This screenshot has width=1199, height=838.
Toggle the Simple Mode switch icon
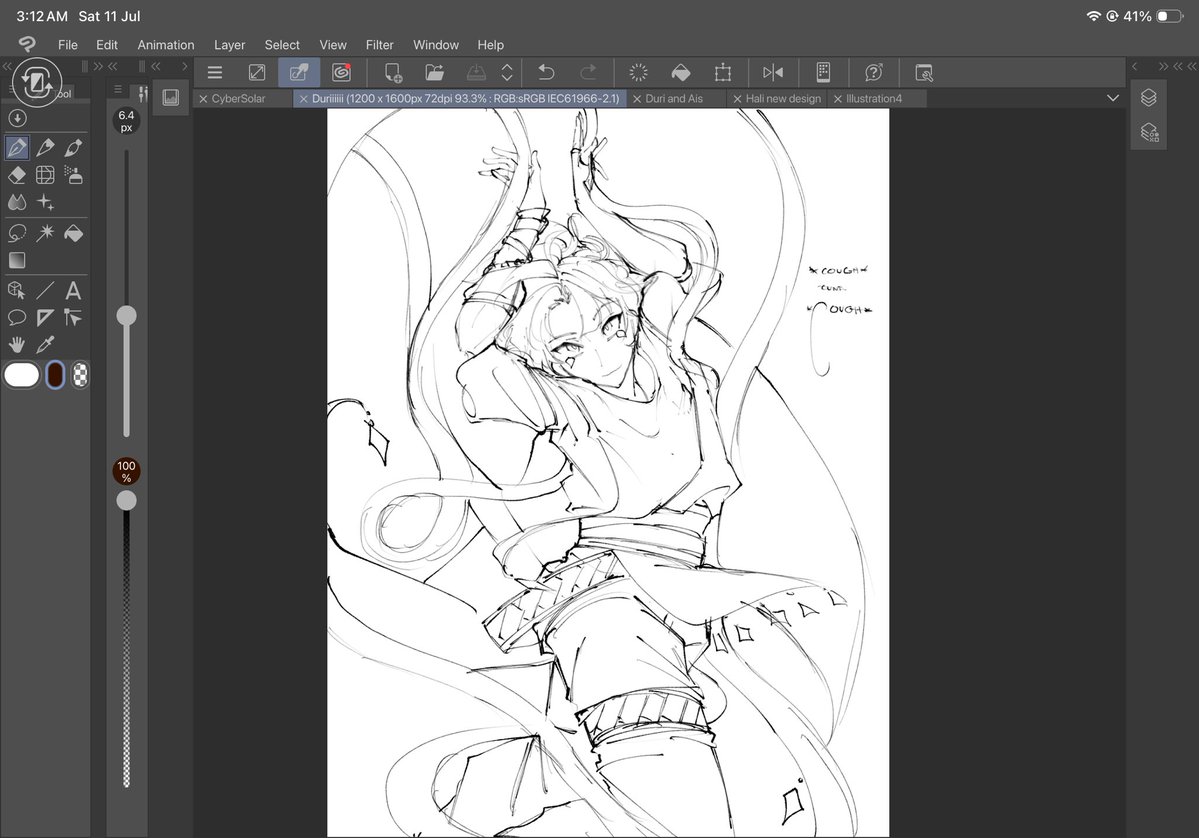click(x=257, y=73)
